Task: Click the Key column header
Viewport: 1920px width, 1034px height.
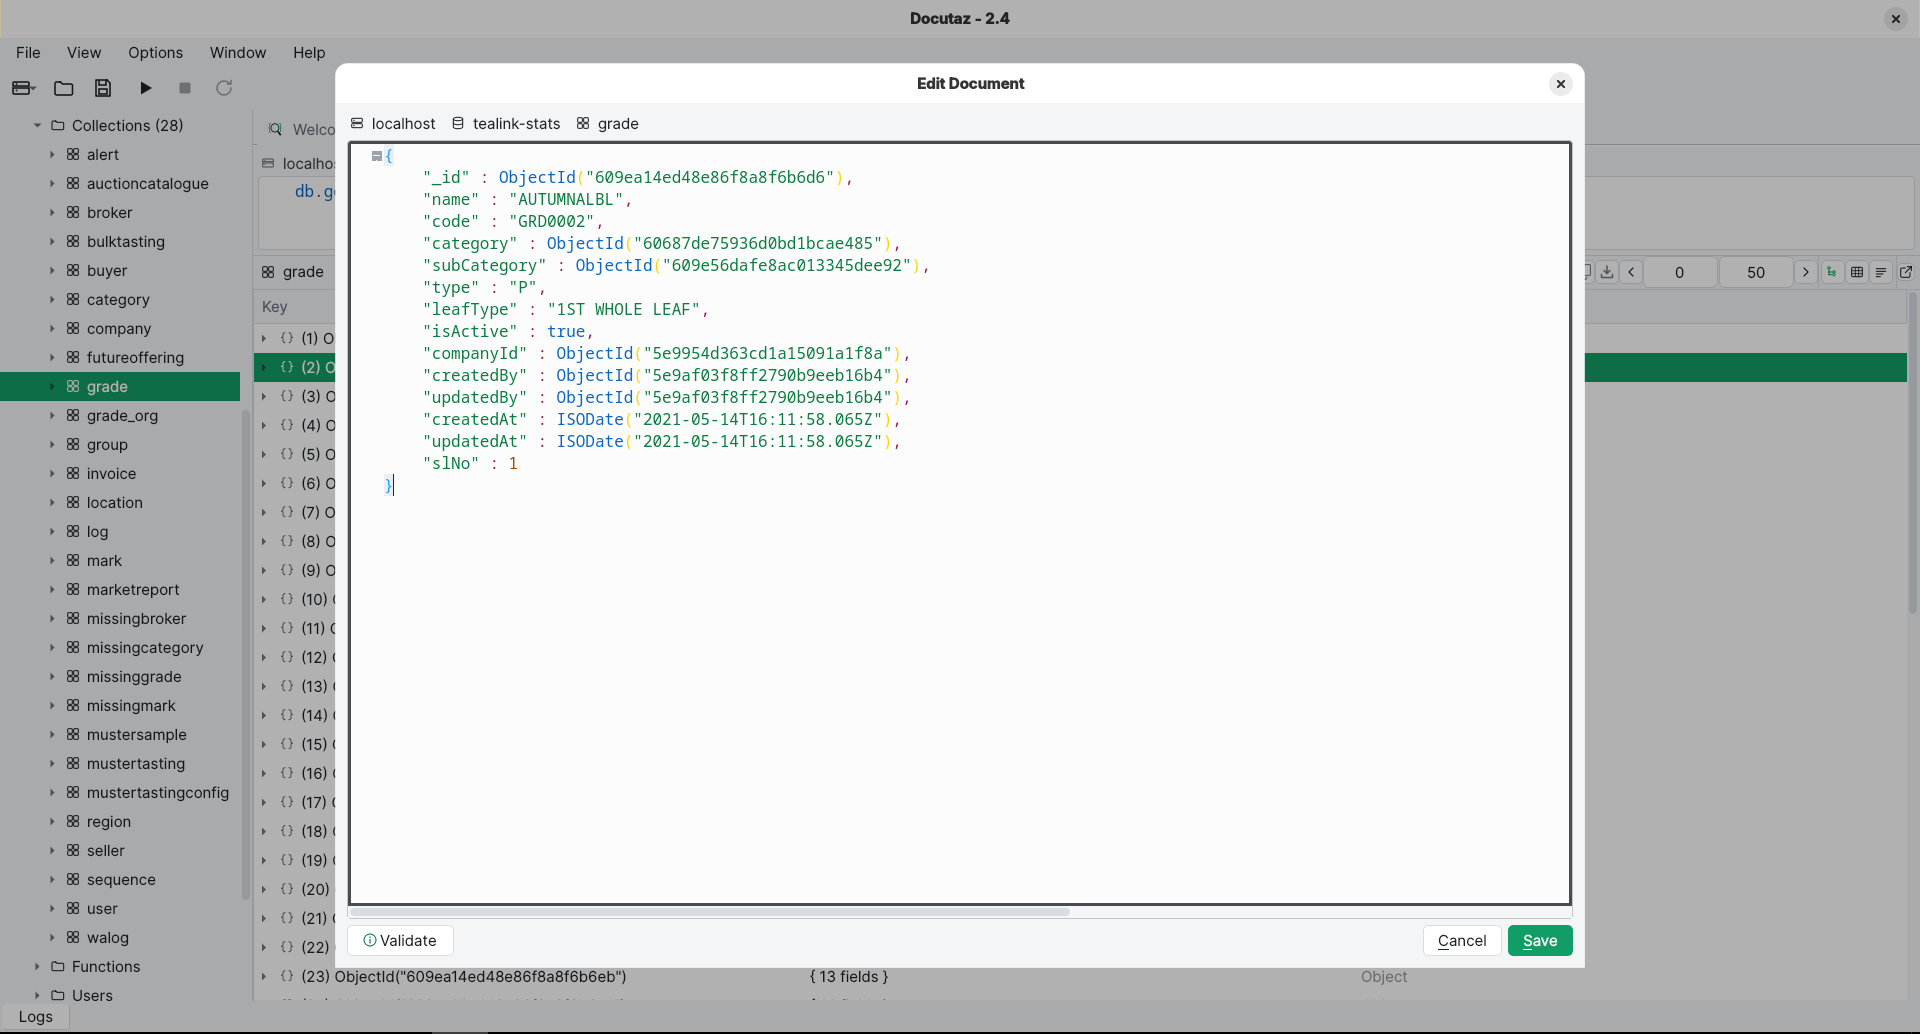Action: coord(275,307)
